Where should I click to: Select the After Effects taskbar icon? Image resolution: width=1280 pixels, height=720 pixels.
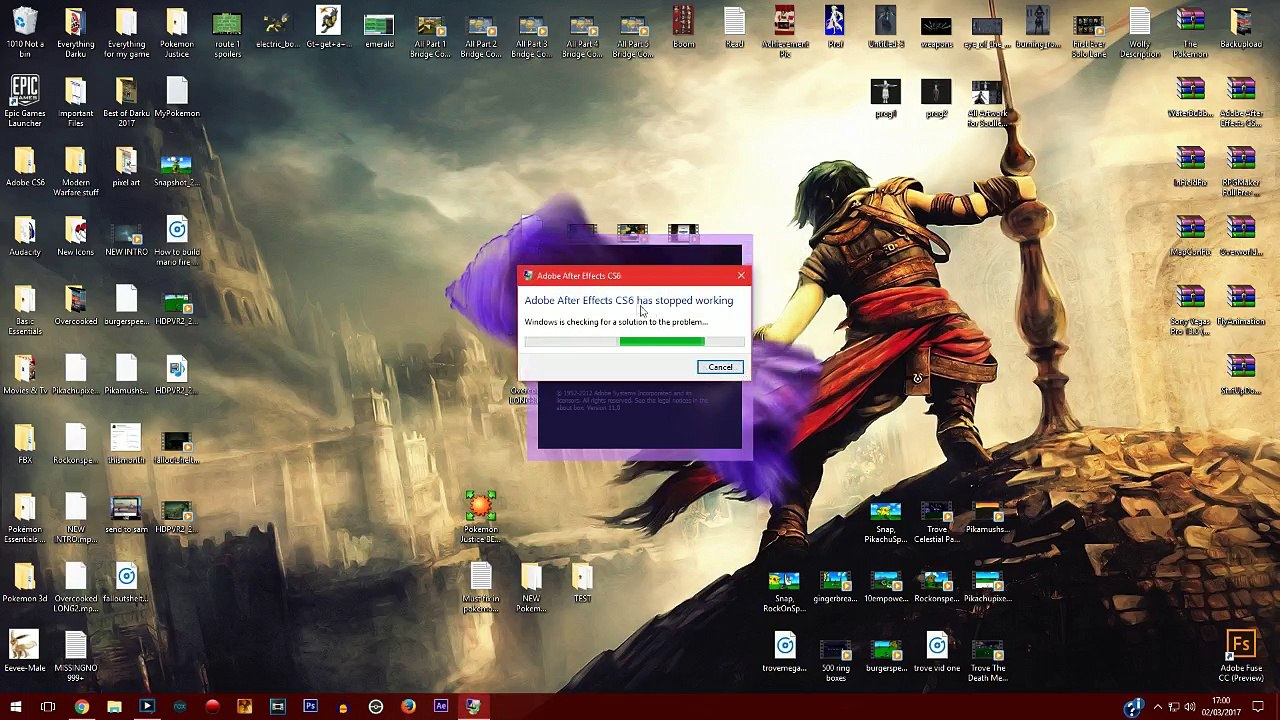pyautogui.click(x=441, y=707)
